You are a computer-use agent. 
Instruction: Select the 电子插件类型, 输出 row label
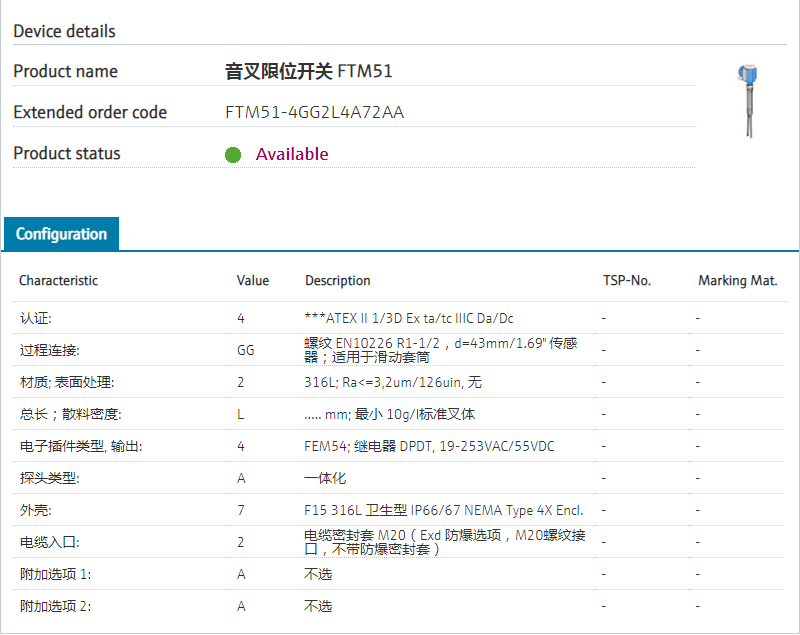pos(81,446)
